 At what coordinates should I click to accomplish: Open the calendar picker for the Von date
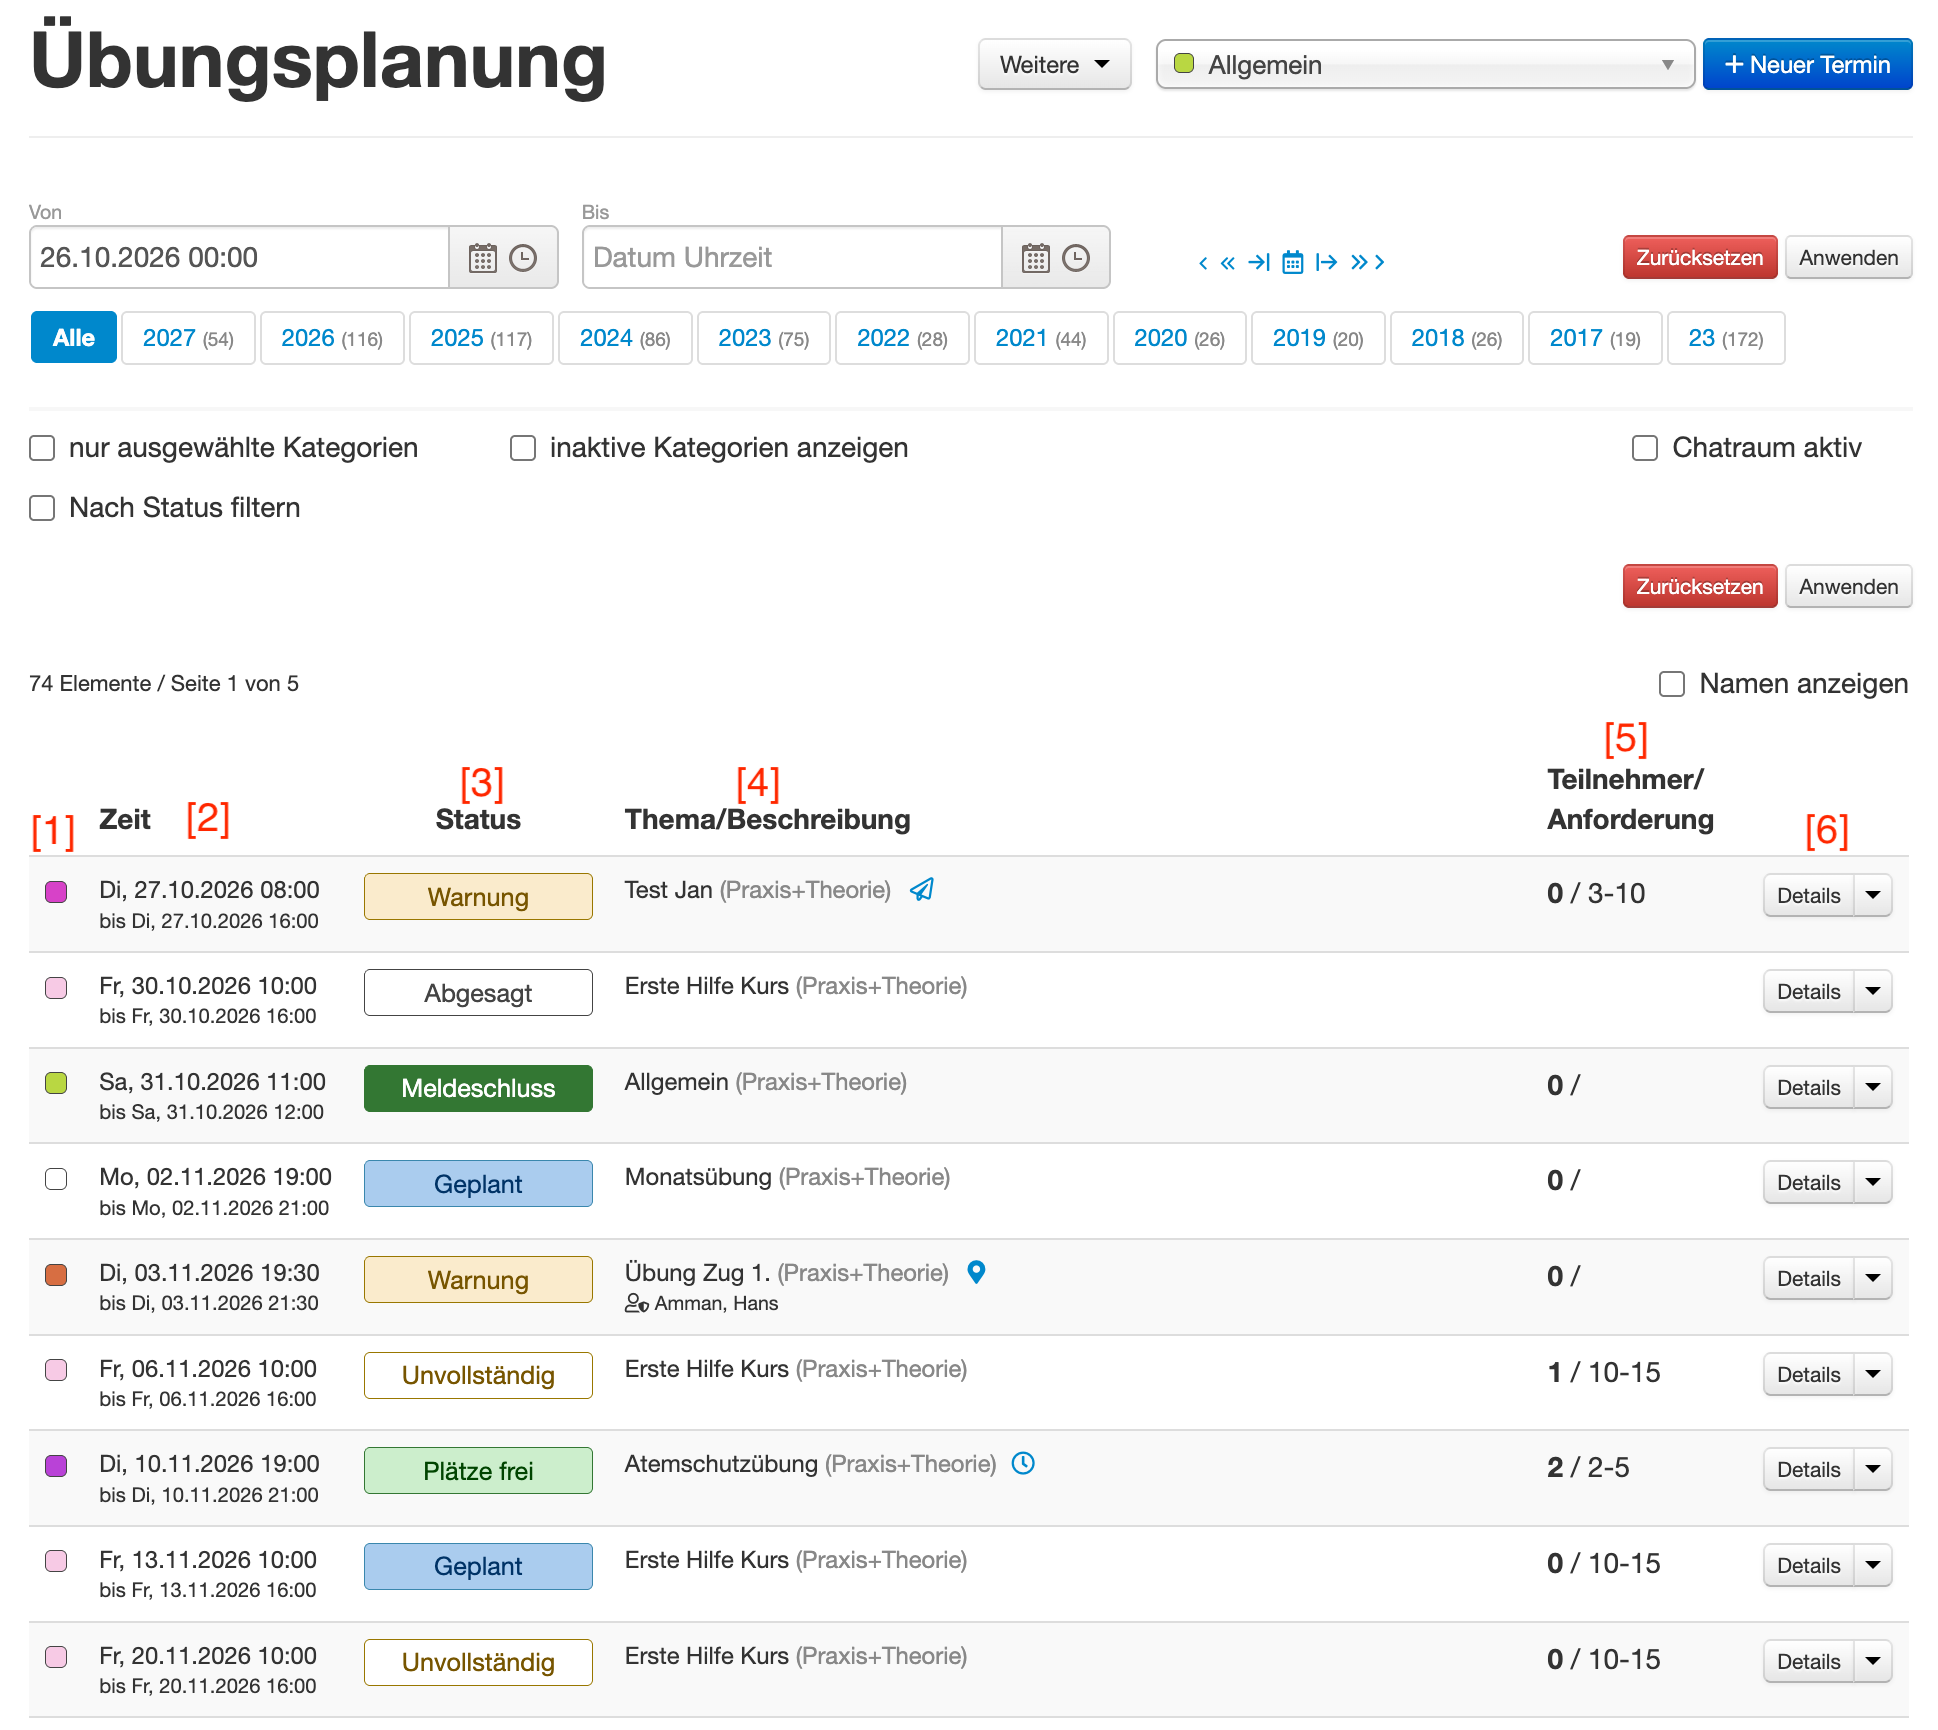(x=483, y=258)
